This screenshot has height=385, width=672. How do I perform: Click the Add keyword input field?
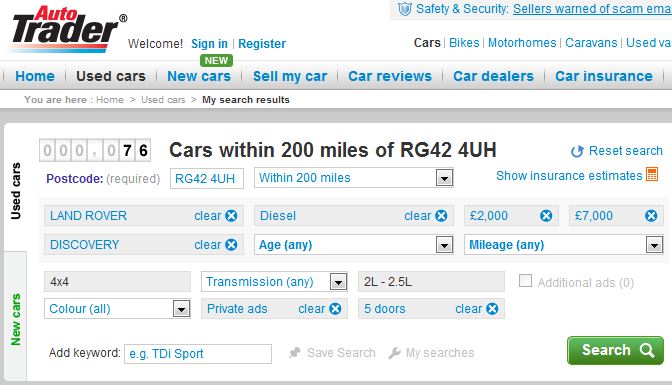point(198,354)
